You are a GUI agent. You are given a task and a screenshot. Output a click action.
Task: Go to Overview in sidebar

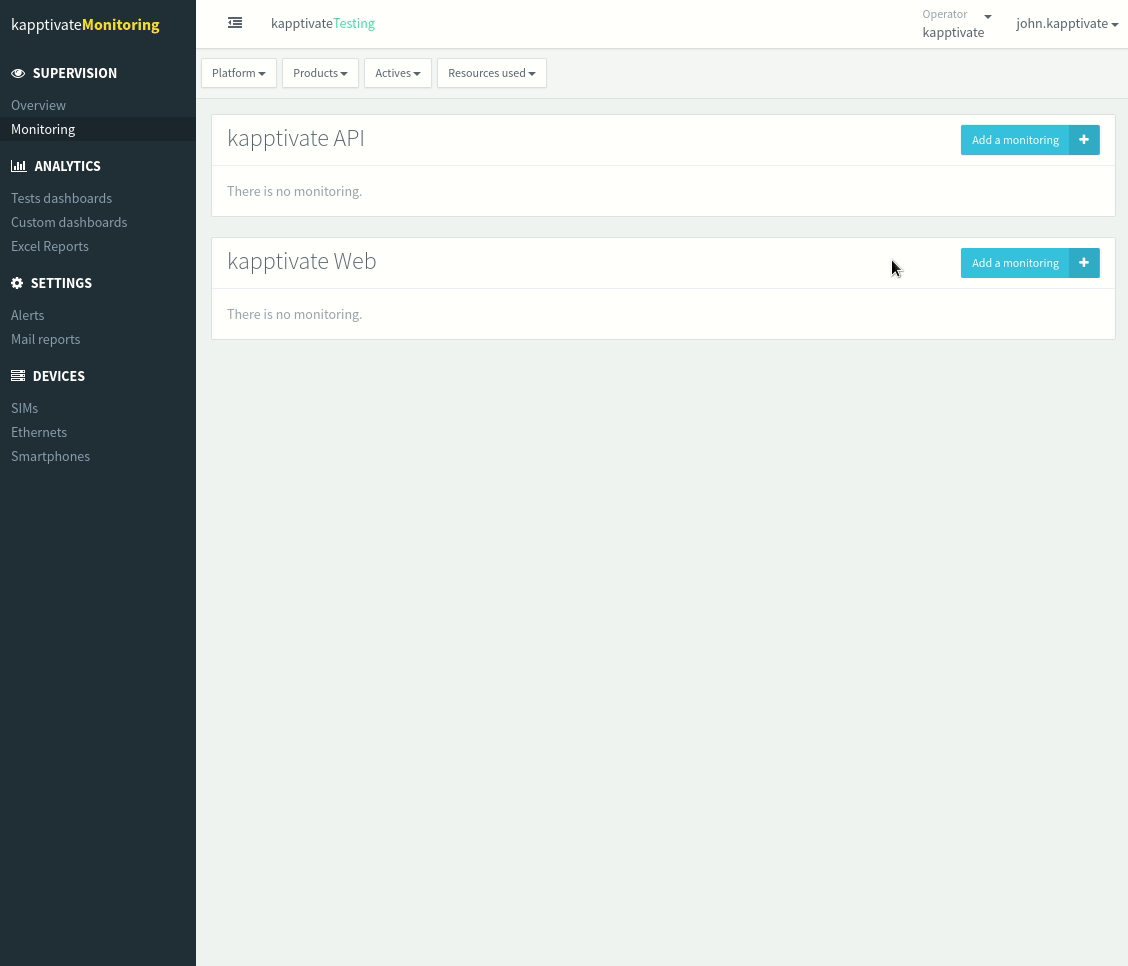tap(38, 105)
